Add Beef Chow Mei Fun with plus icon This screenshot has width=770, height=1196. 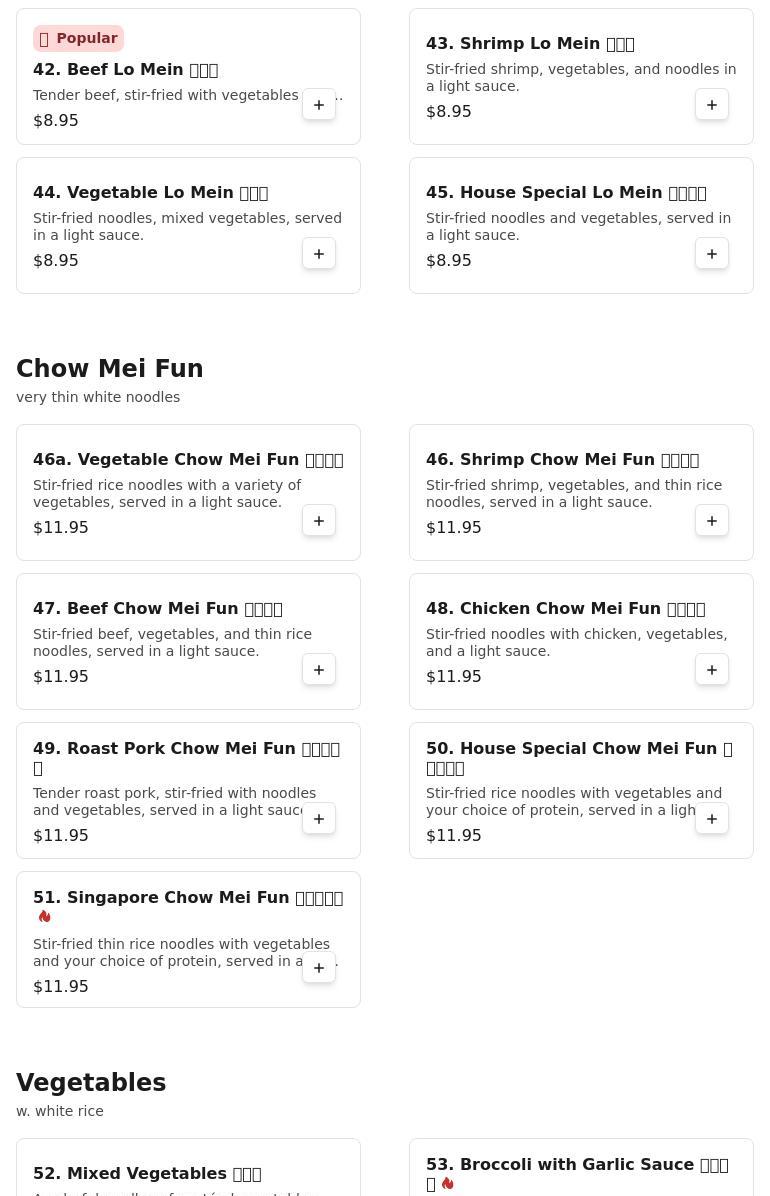coord(319,669)
